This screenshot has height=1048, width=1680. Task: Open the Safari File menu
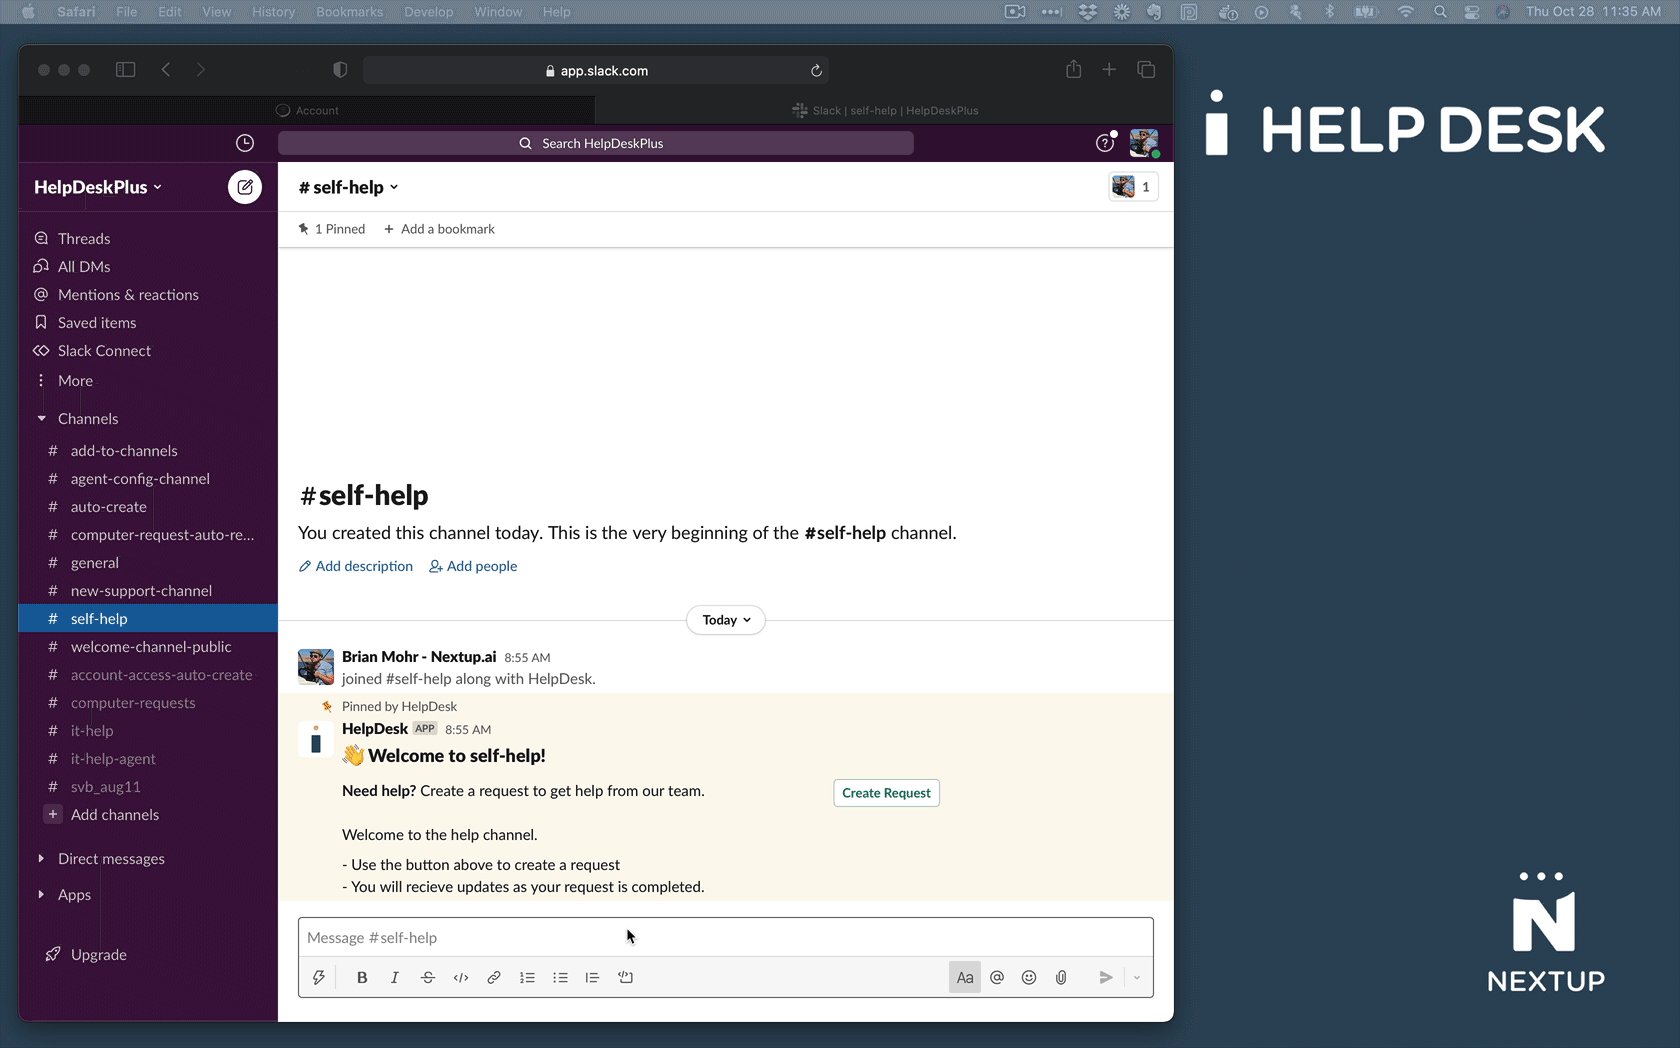pyautogui.click(x=126, y=12)
